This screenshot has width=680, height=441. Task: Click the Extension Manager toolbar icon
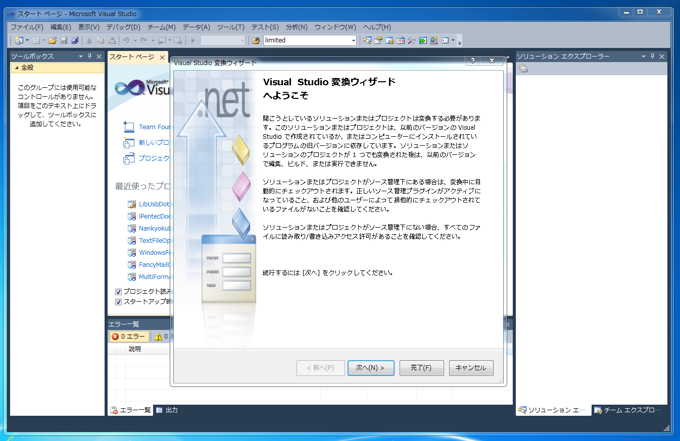click(434, 40)
